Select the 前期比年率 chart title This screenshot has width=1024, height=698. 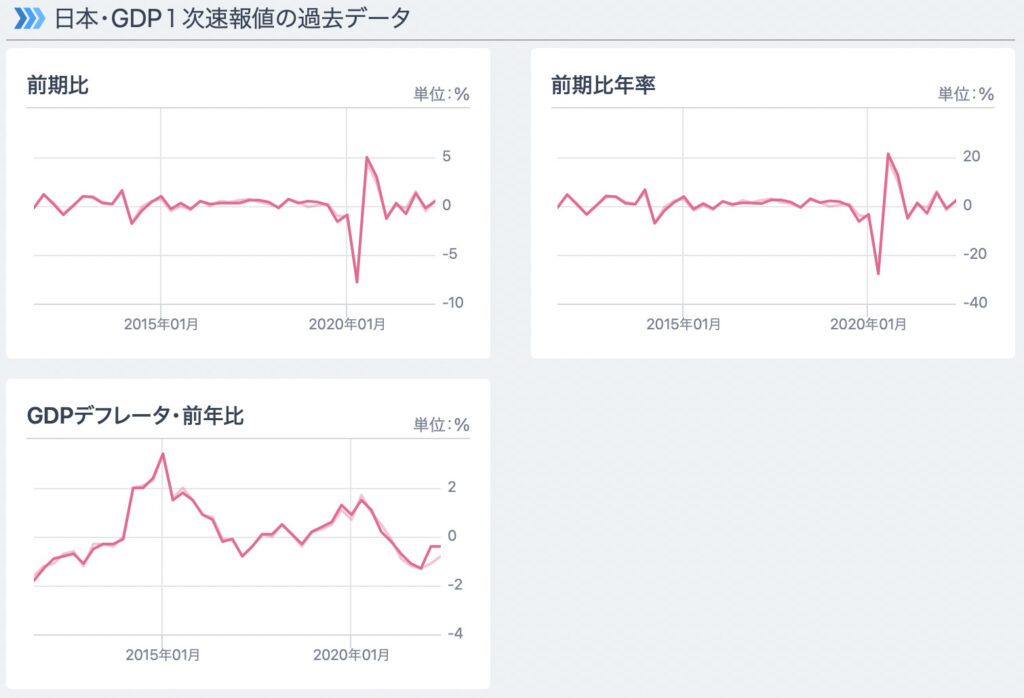603,86
